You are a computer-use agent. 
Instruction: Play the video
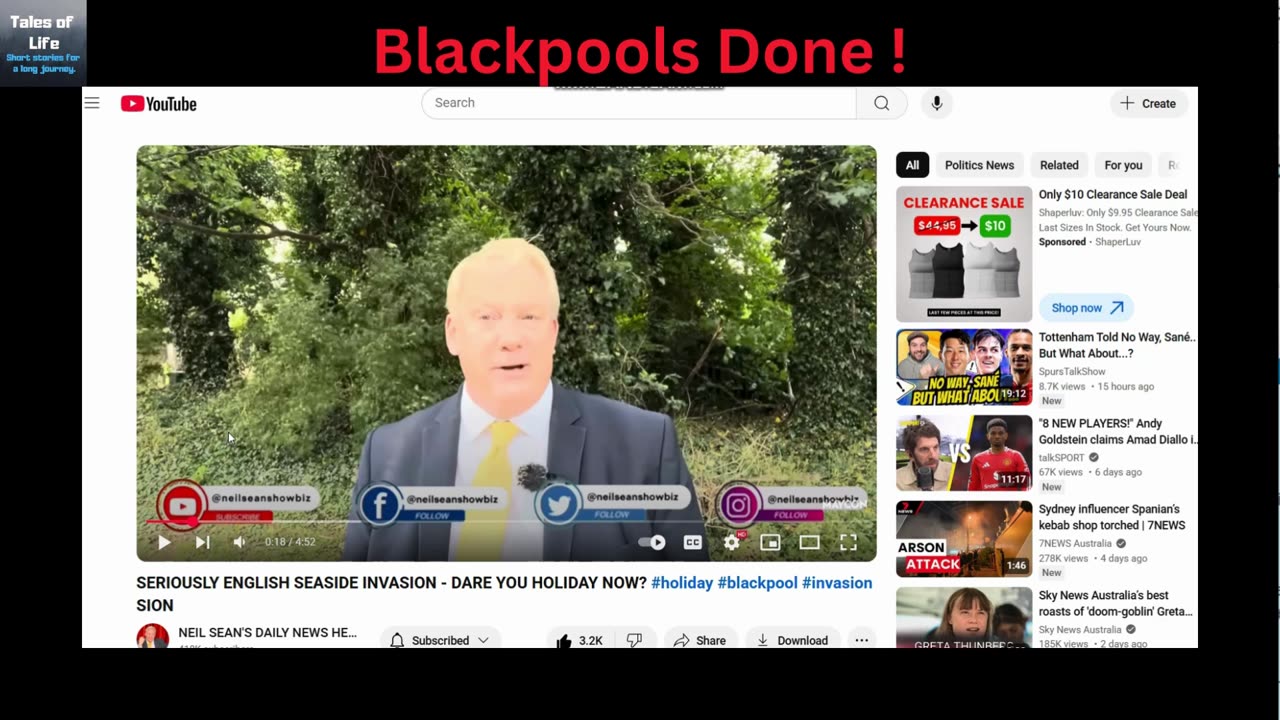click(x=164, y=542)
